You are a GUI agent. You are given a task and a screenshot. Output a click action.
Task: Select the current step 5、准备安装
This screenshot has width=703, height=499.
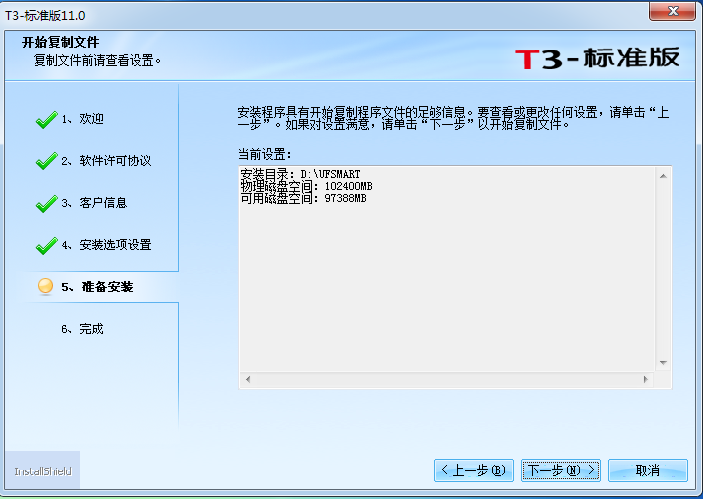pos(97,287)
